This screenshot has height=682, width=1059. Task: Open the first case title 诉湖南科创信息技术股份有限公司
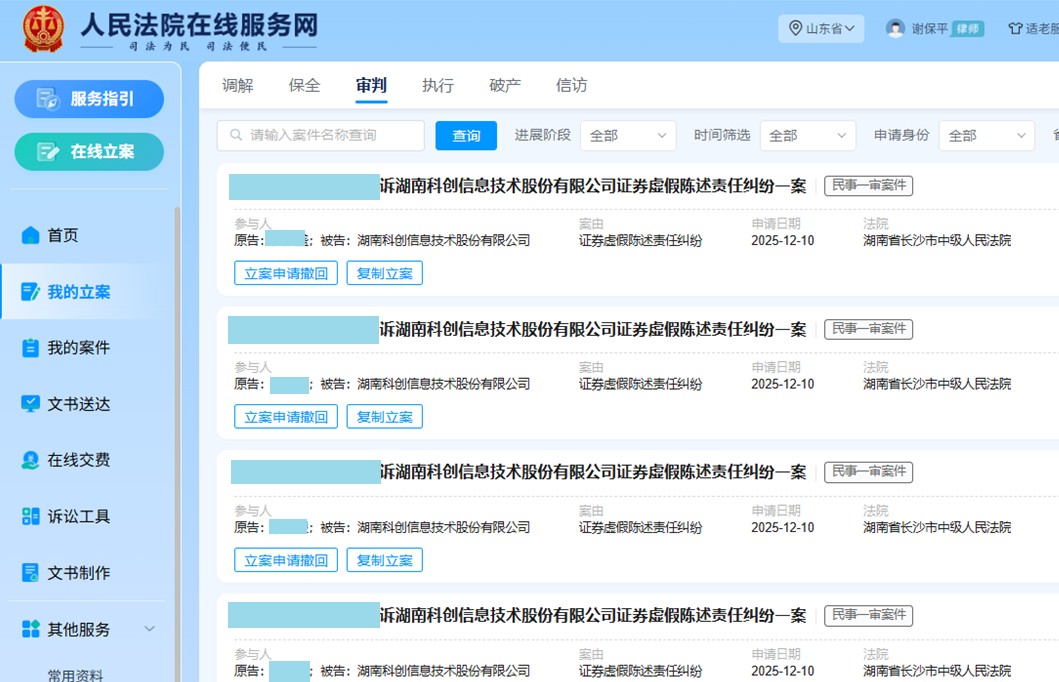point(593,186)
